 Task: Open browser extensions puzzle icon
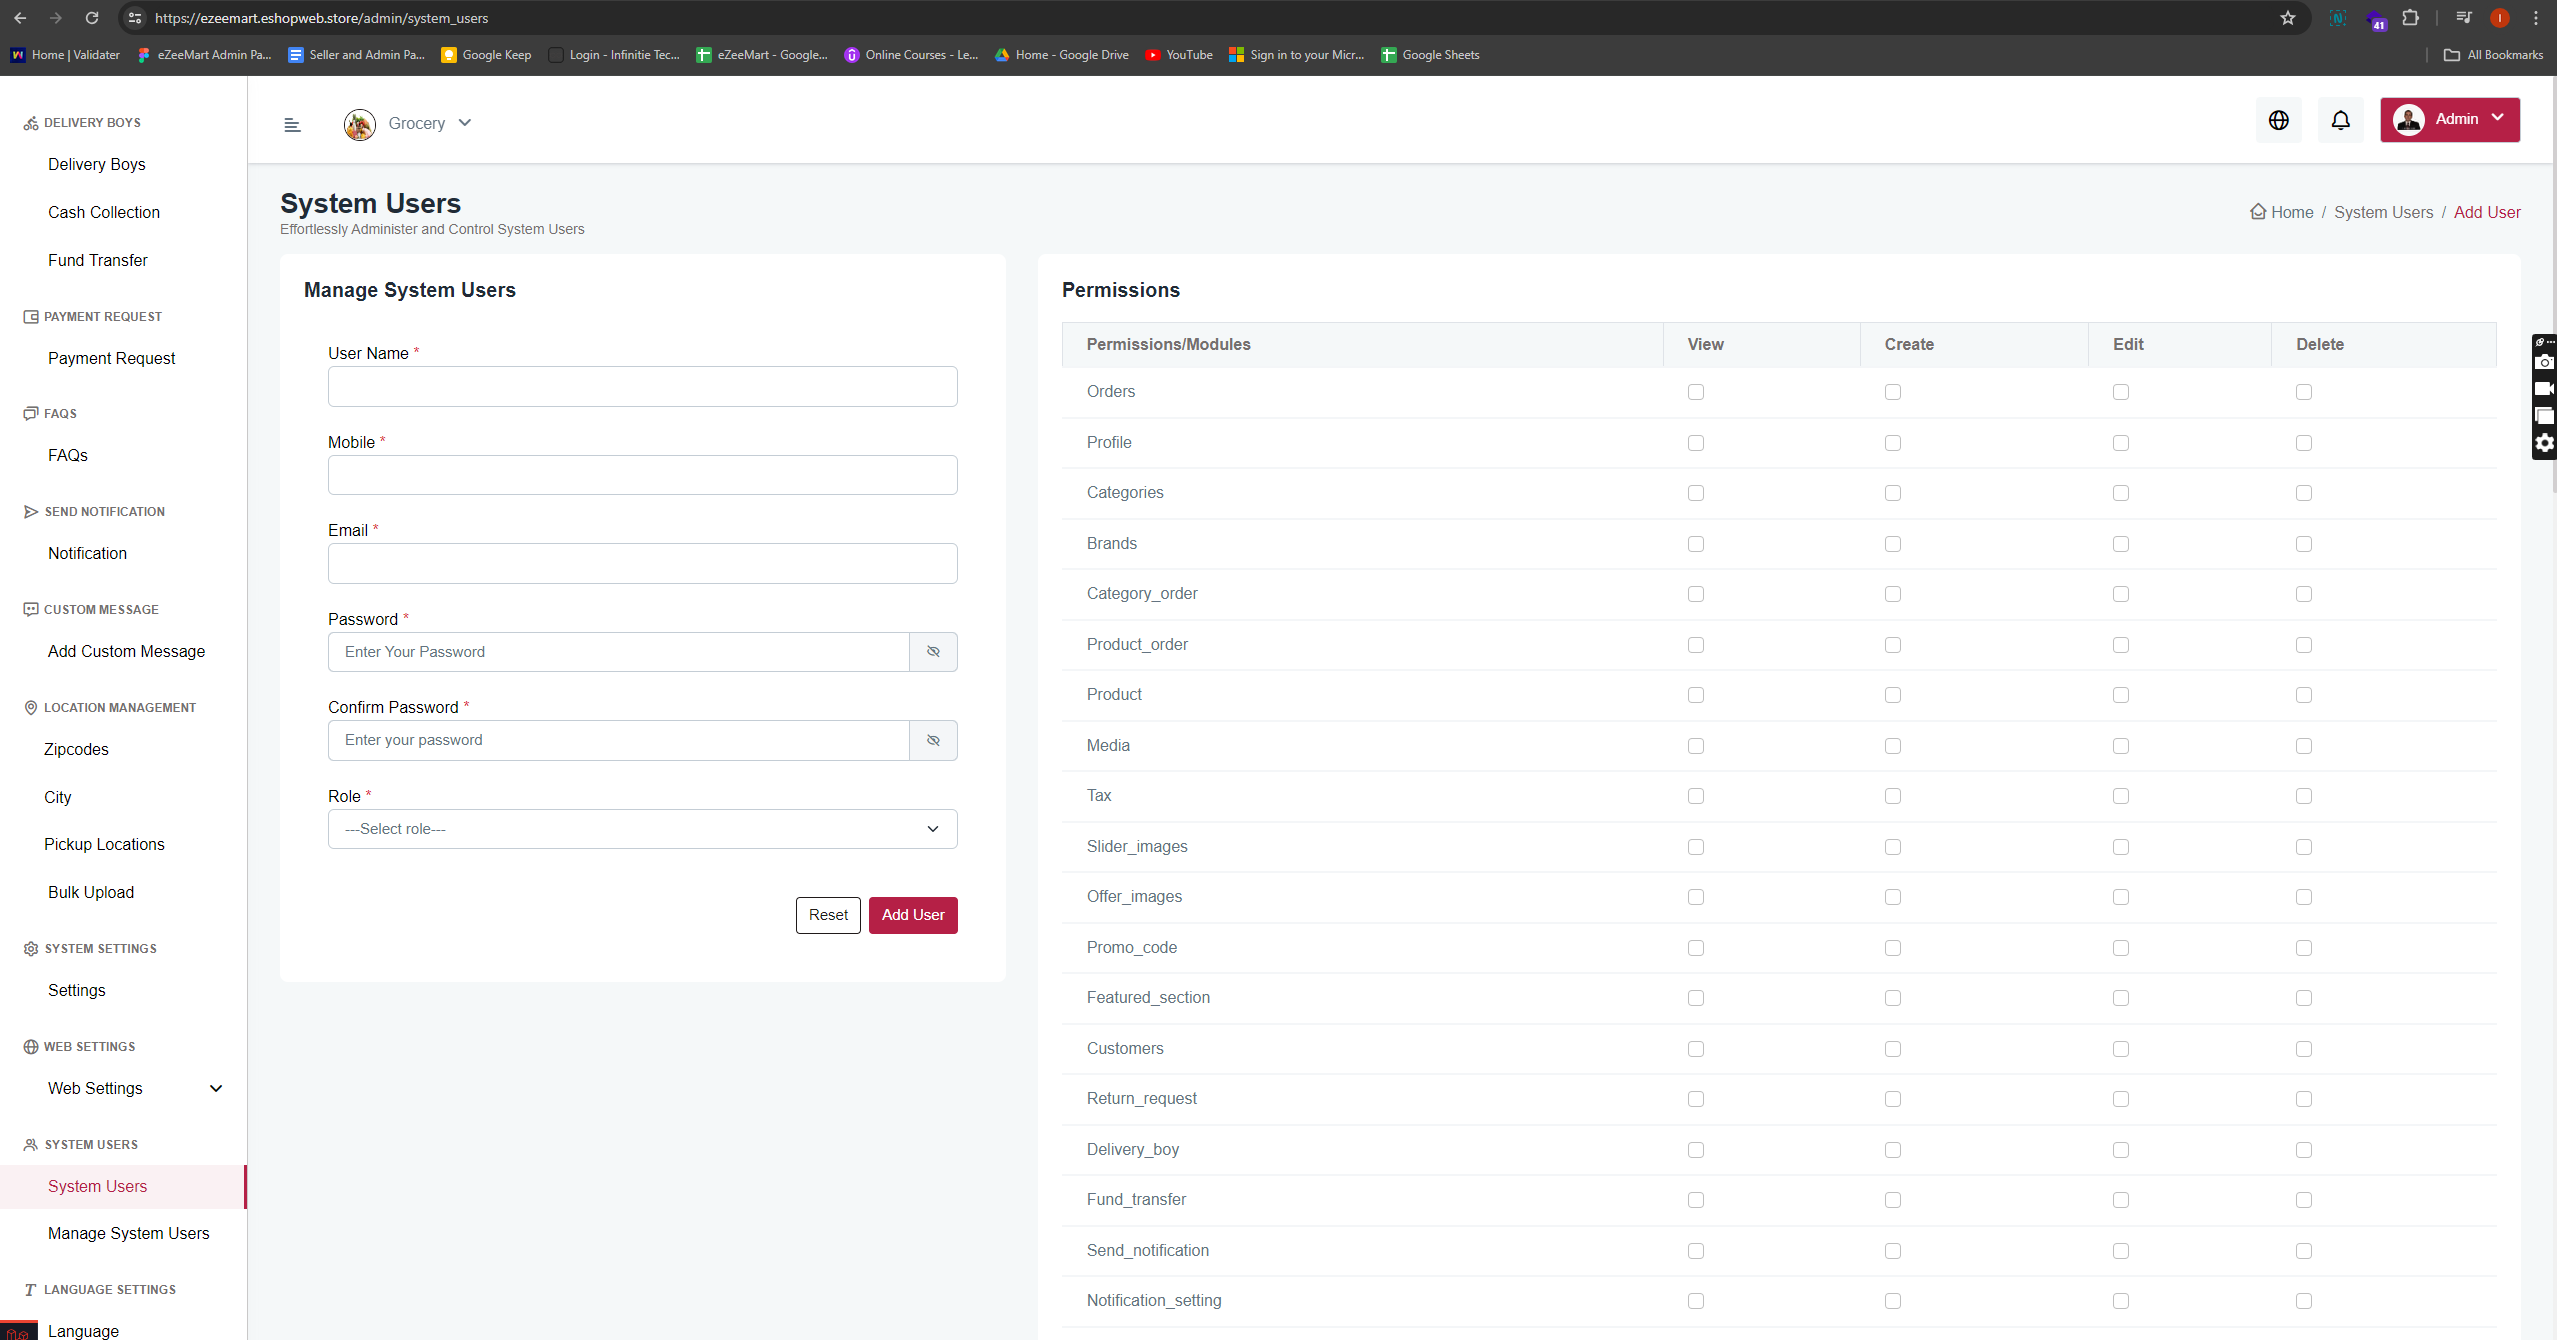pyautogui.click(x=2410, y=18)
